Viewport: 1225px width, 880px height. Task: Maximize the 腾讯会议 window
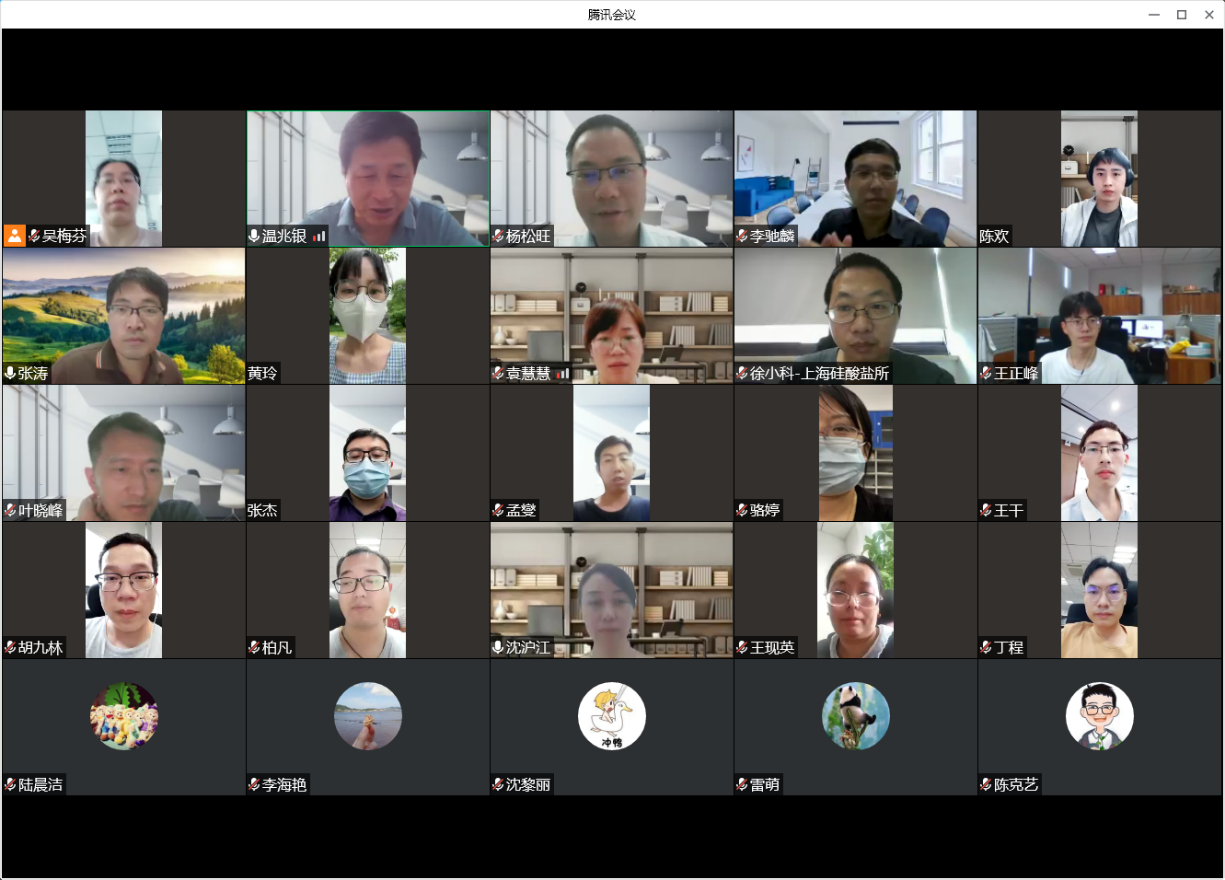(x=1181, y=14)
